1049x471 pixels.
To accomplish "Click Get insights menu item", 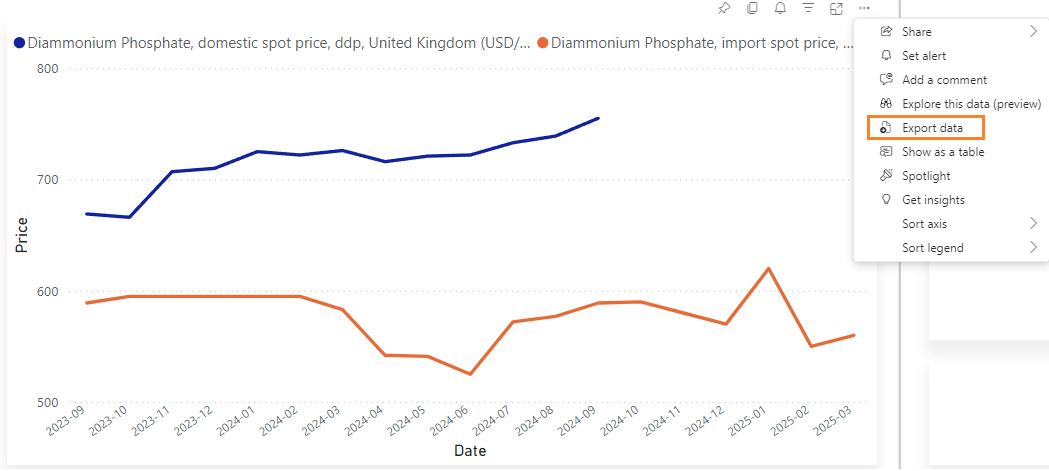I will [x=933, y=200].
